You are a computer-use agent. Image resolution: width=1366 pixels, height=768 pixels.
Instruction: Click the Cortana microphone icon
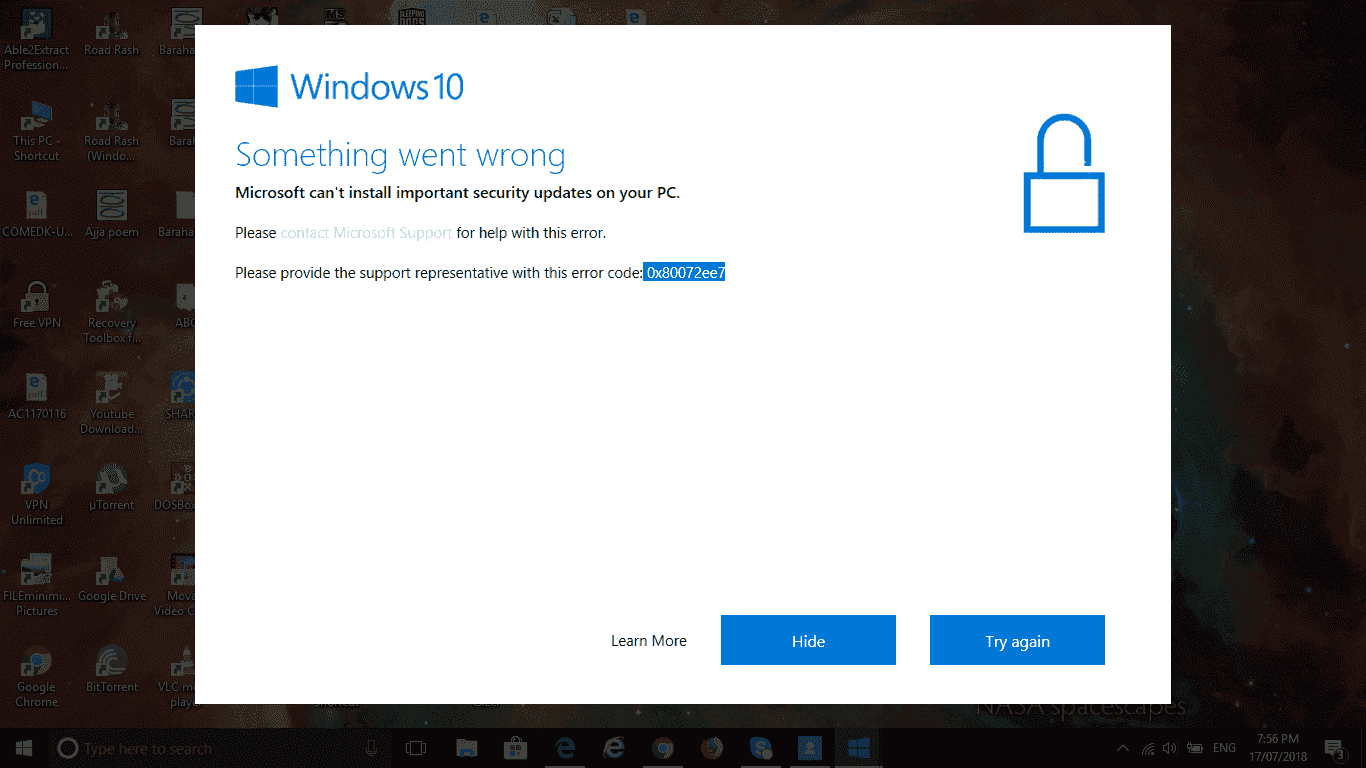(x=372, y=748)
